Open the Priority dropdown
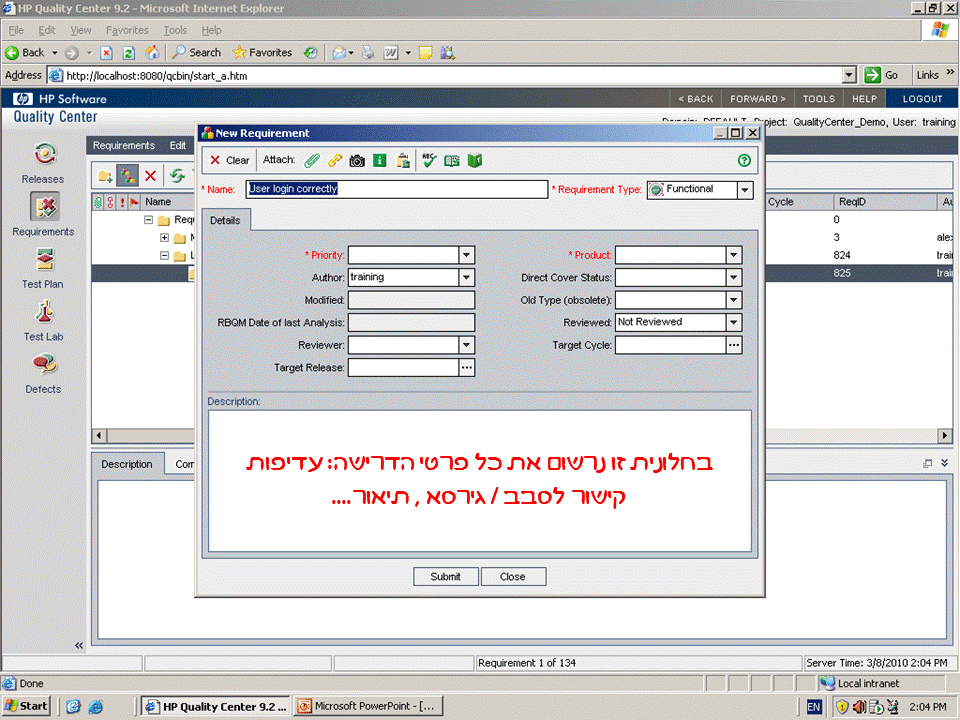The image size is (960, 720). click(x=467, y=255)
